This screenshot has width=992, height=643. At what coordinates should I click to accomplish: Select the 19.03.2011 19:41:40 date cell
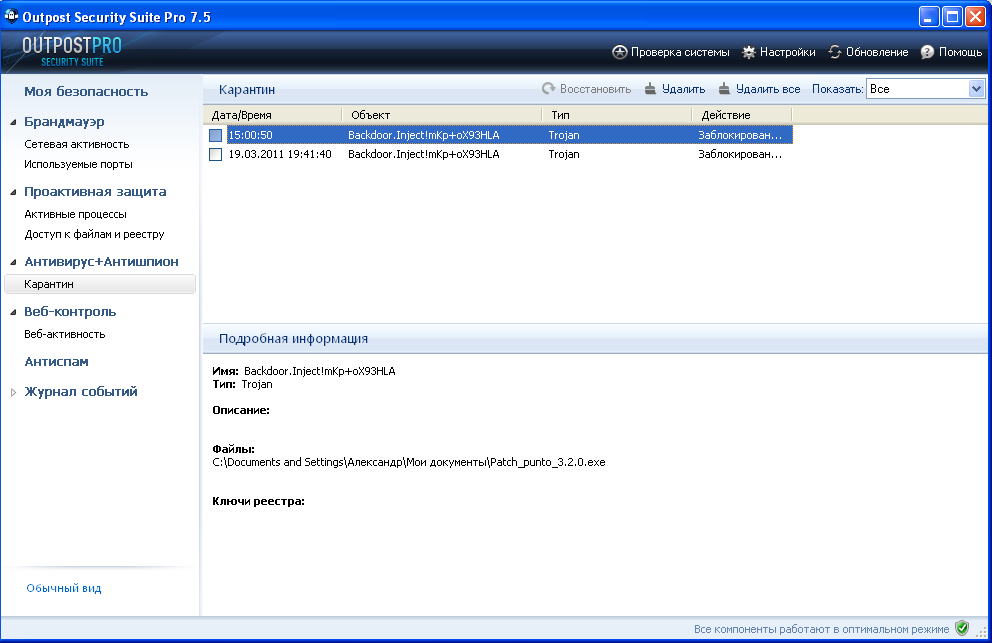click(x=280, y=154)
